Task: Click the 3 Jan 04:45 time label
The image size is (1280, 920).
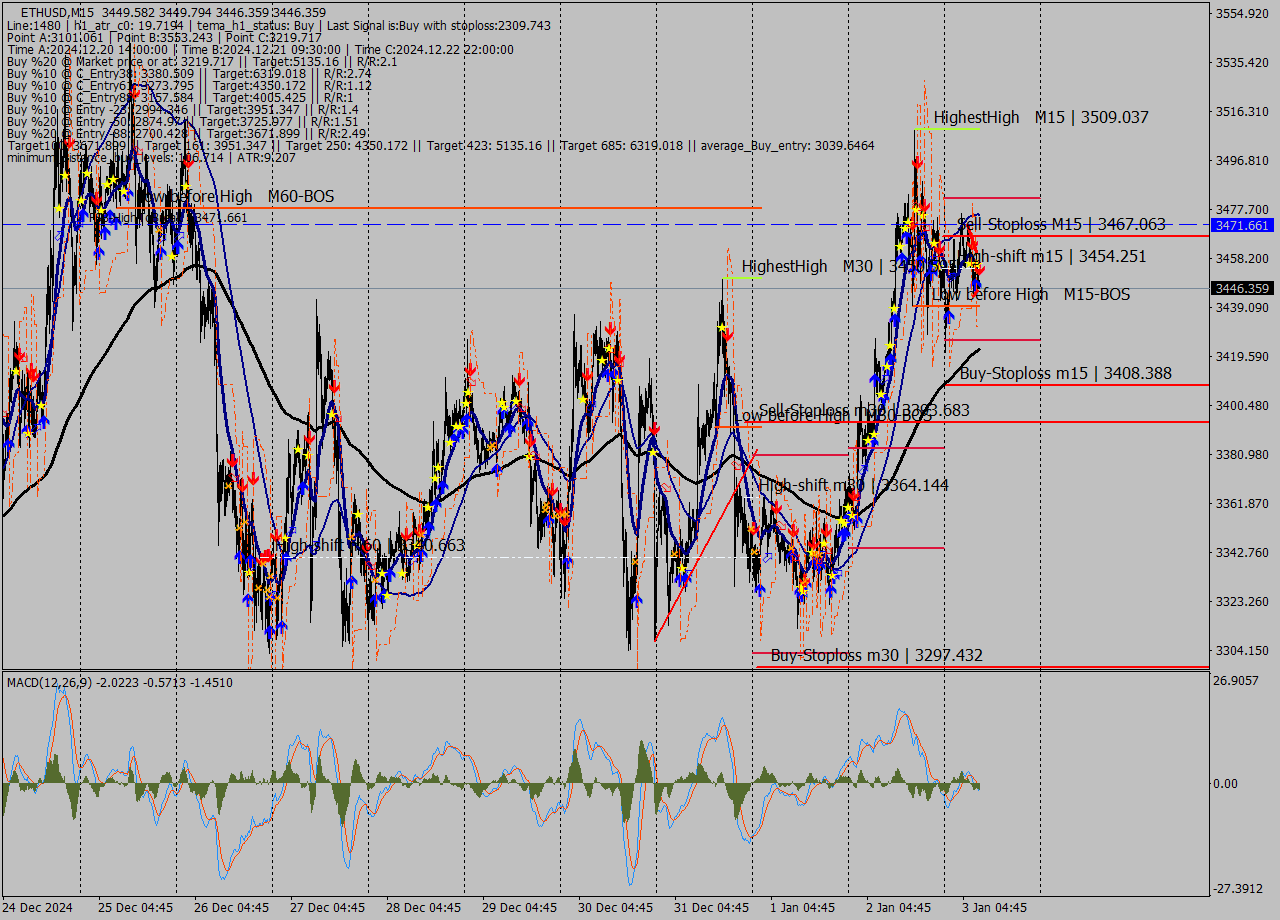Action: pos(995,908)
